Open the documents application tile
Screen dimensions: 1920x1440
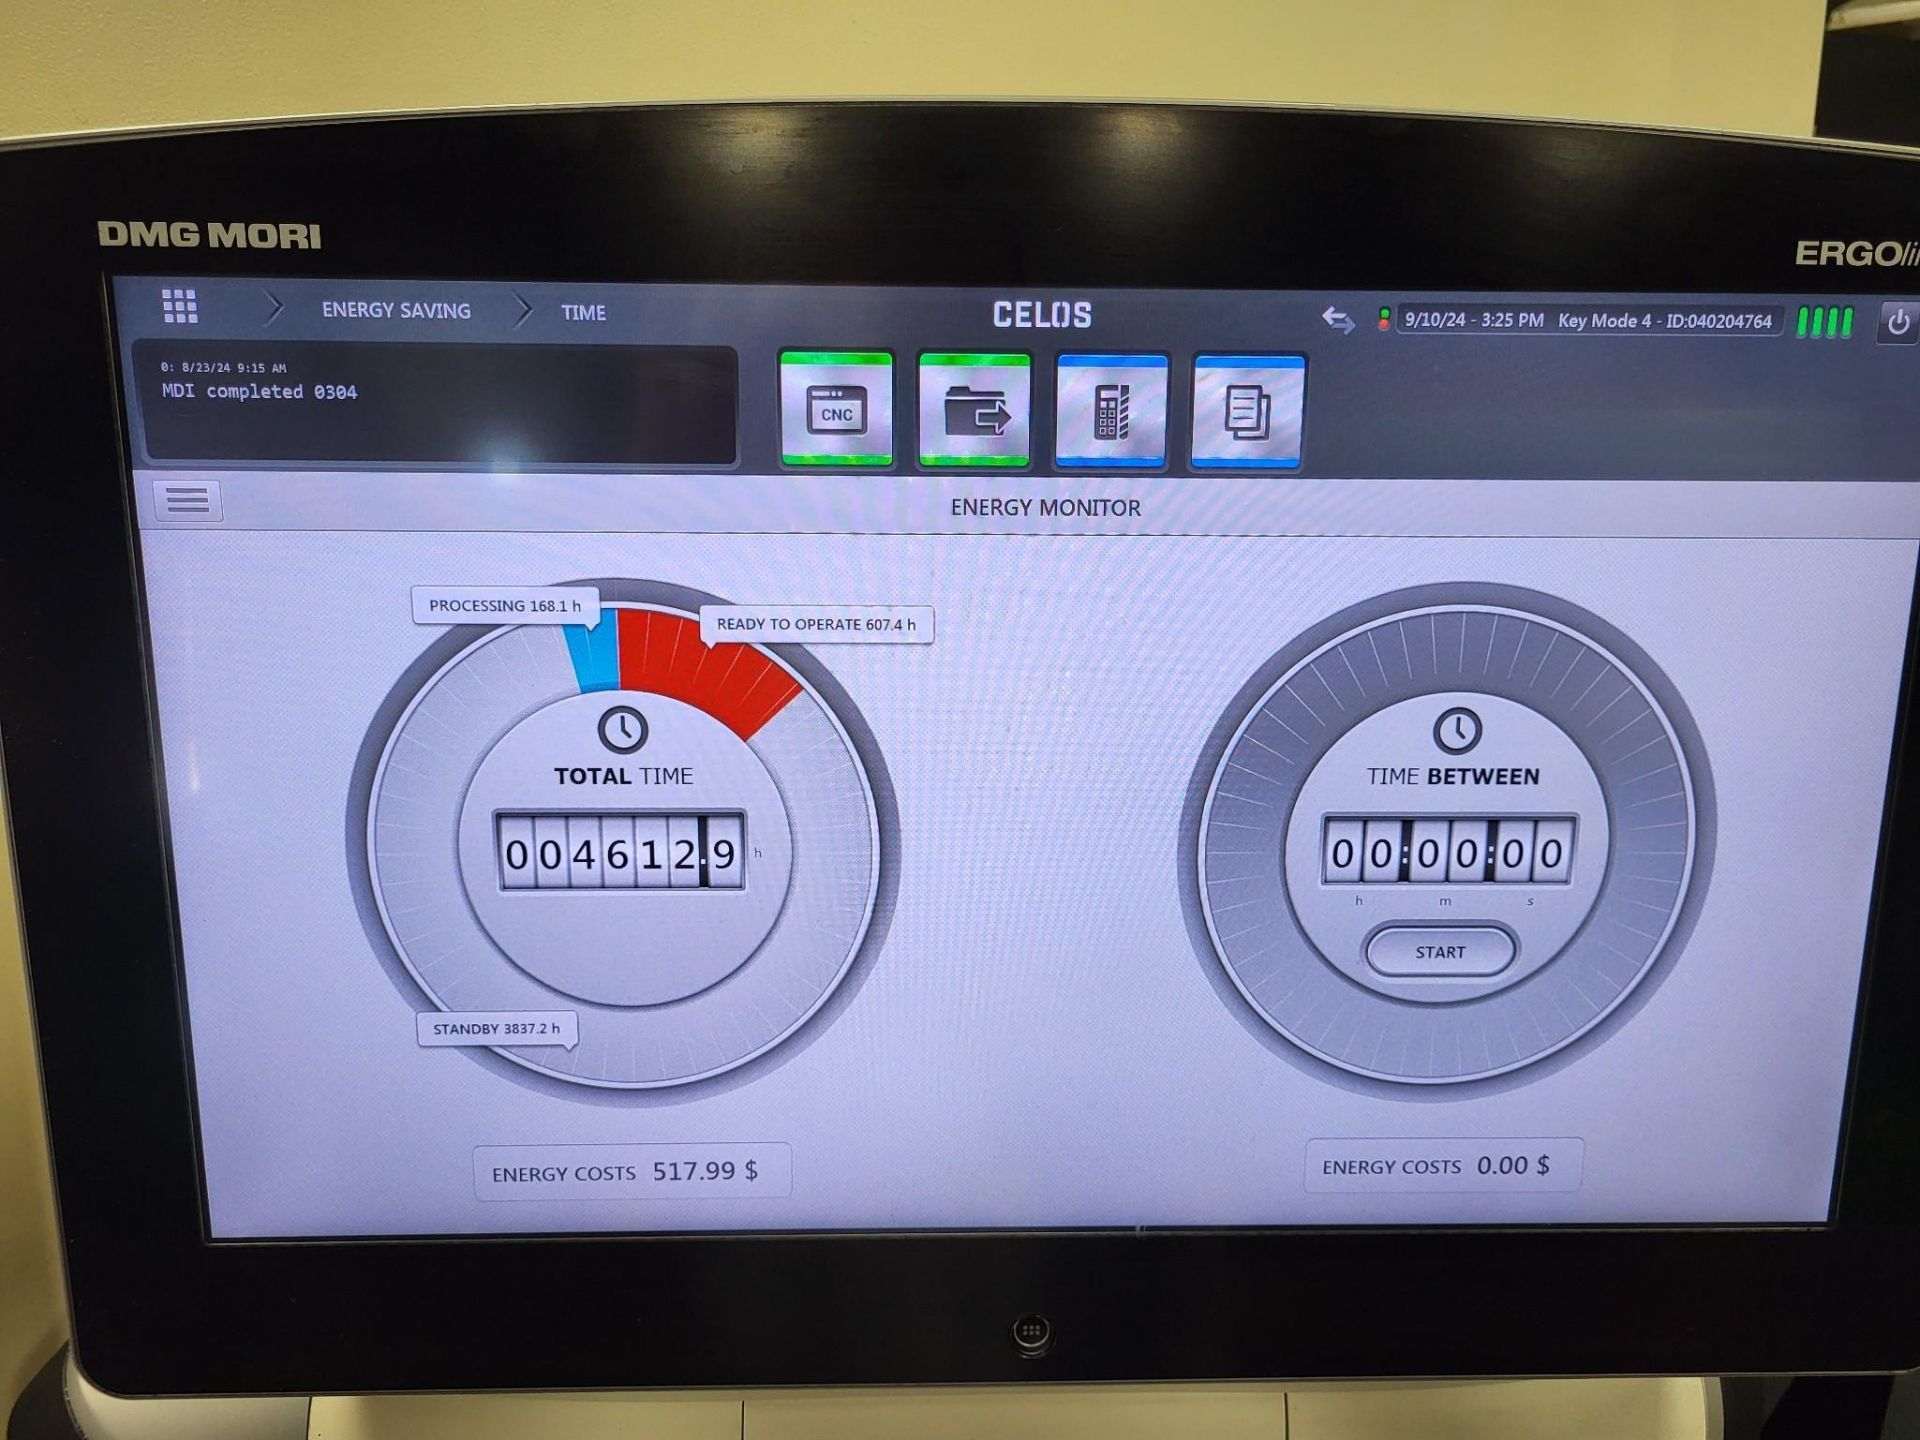point(1248,411)
